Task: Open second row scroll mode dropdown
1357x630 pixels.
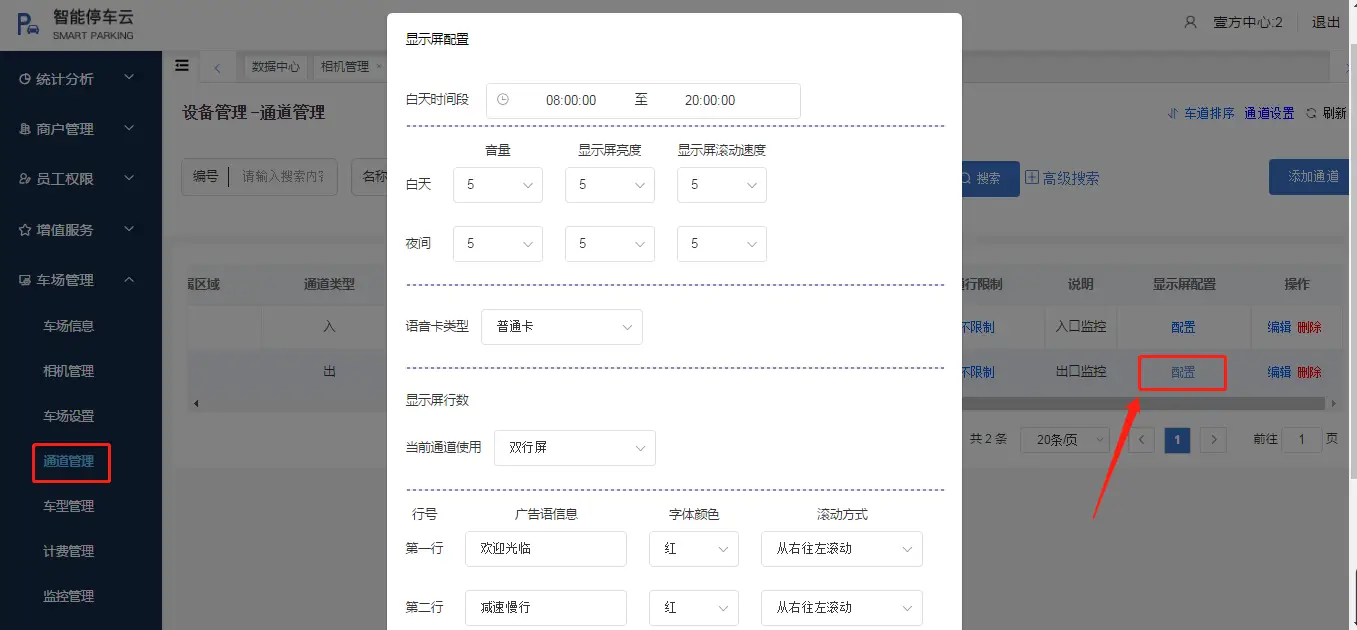Action: coord(841,607)
